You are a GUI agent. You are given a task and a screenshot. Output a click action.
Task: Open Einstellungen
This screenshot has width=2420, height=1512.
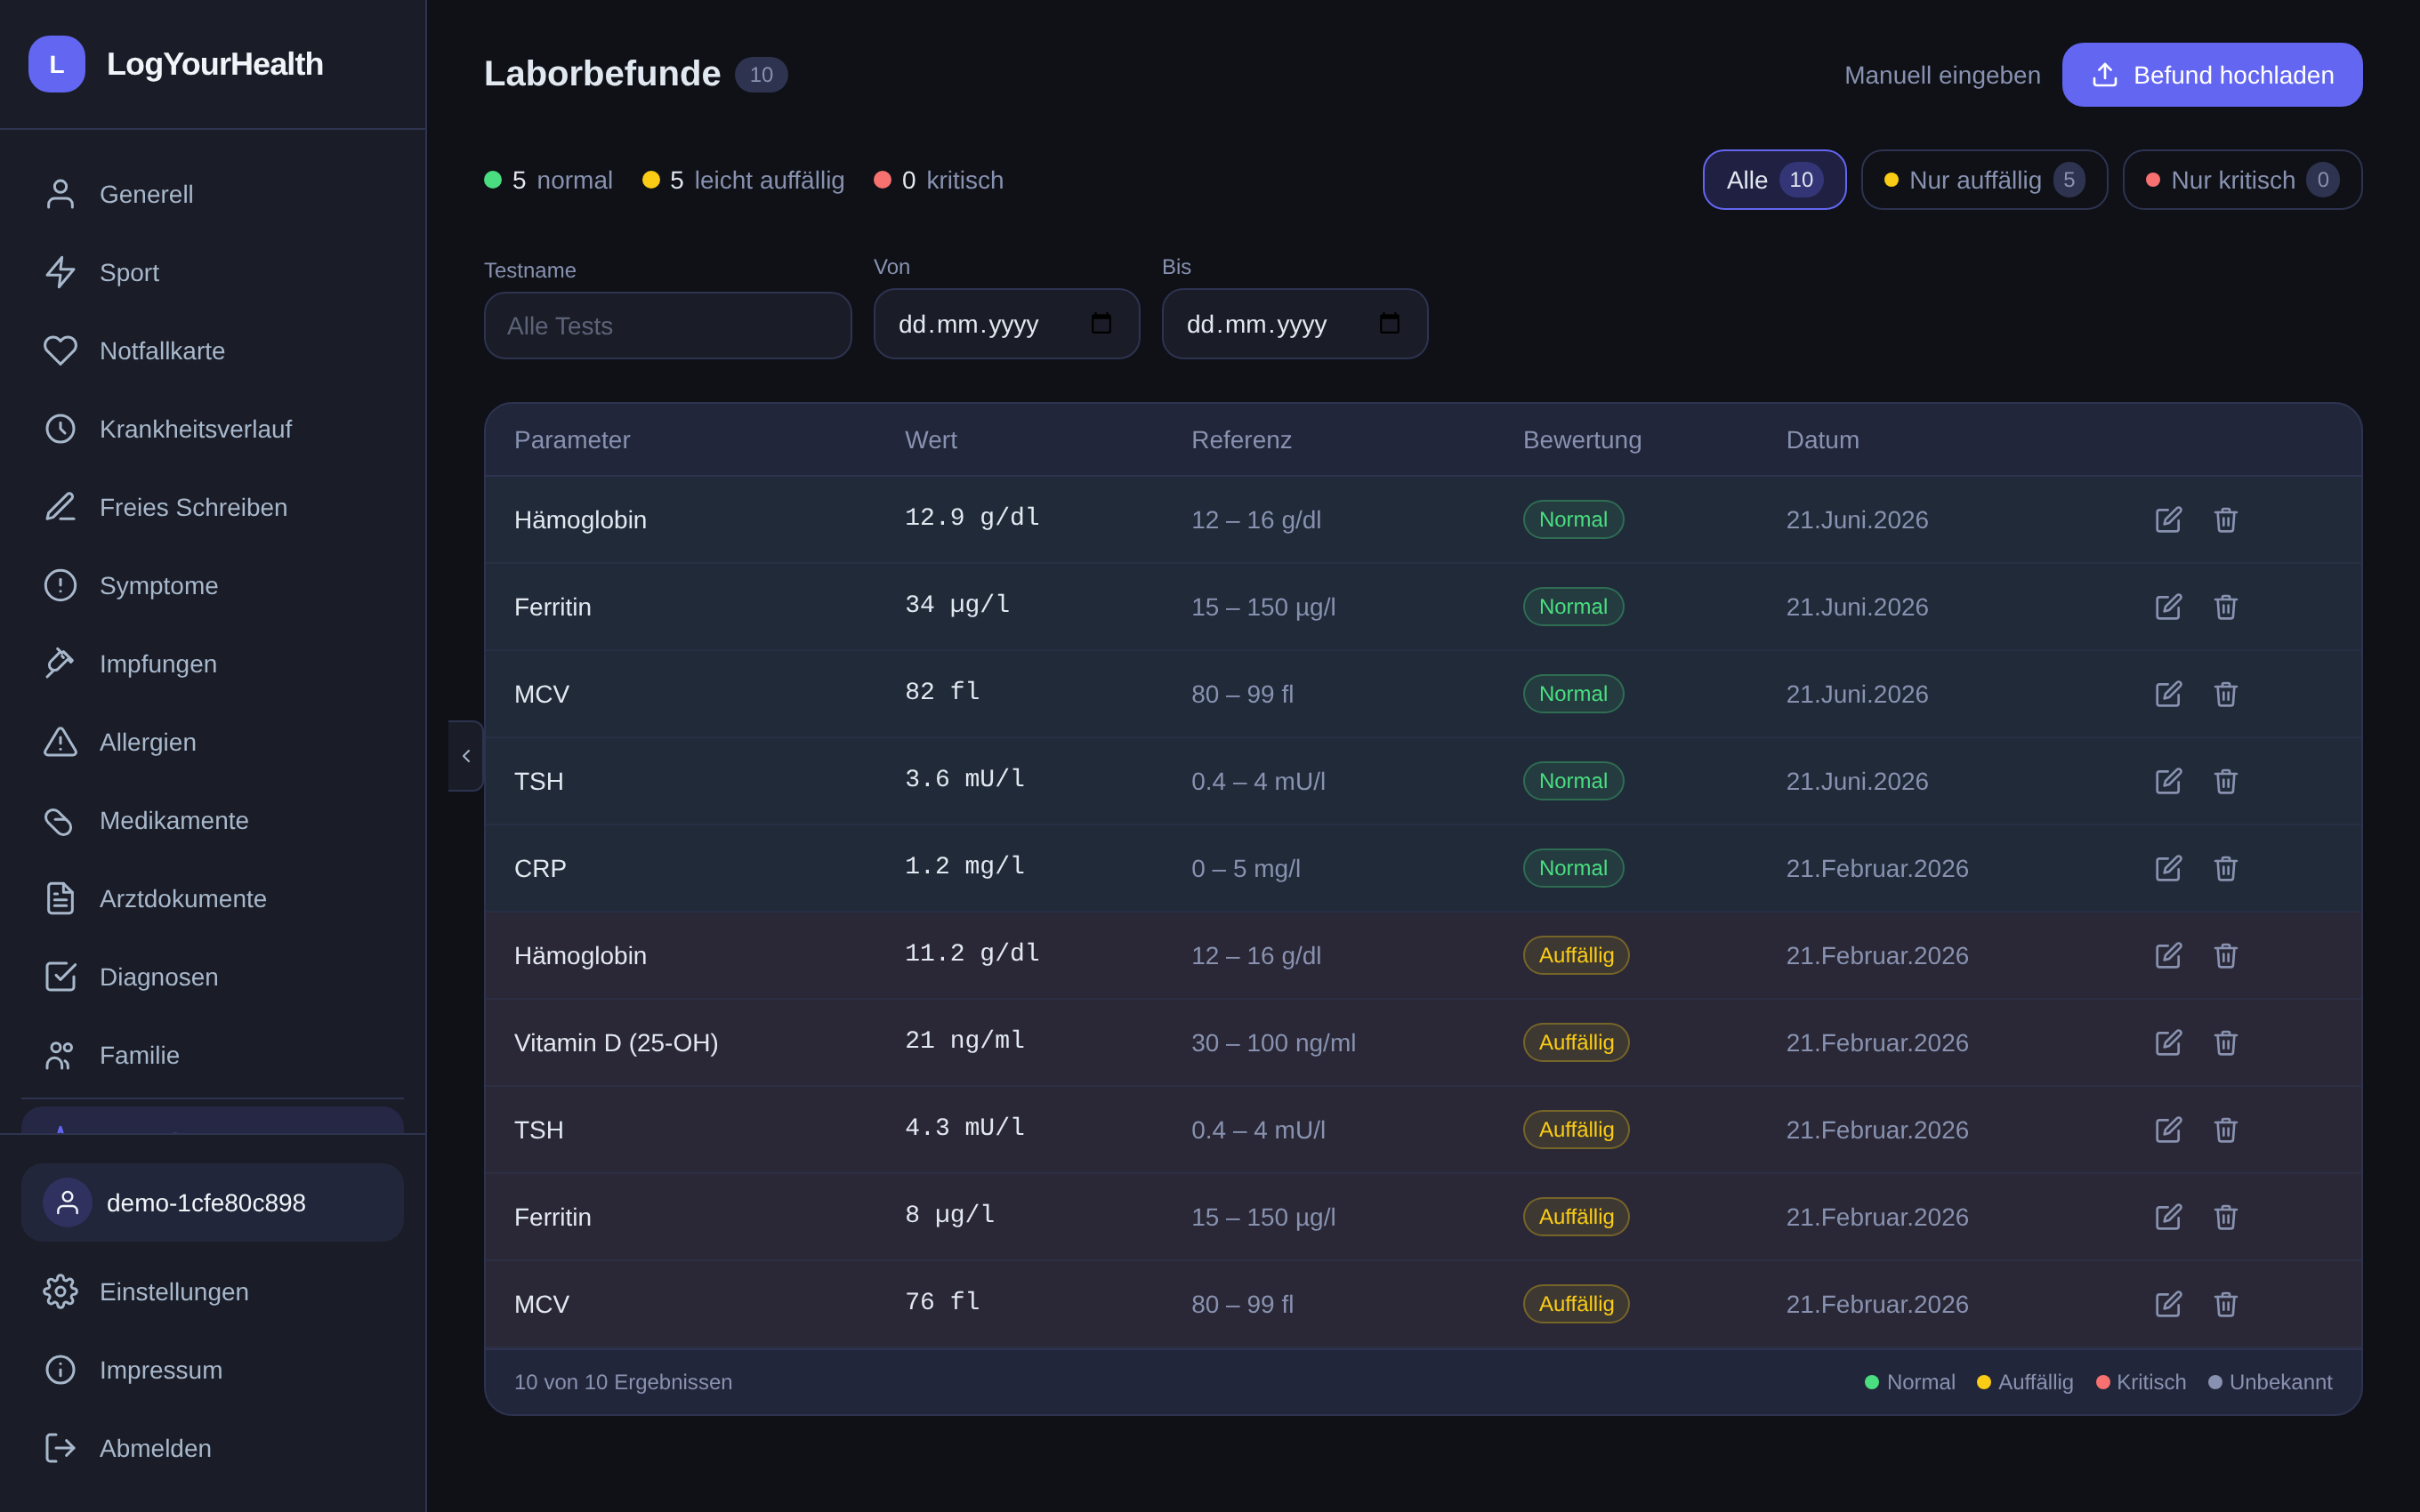[213, 1291]
